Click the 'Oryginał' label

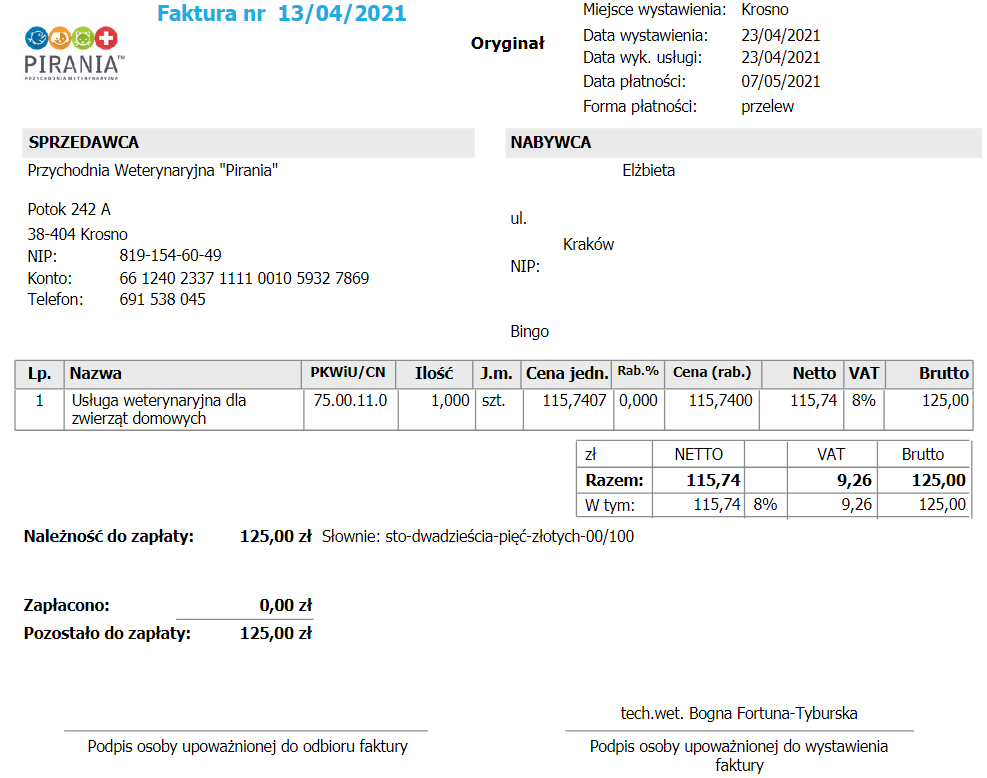(x=507, y=44)
